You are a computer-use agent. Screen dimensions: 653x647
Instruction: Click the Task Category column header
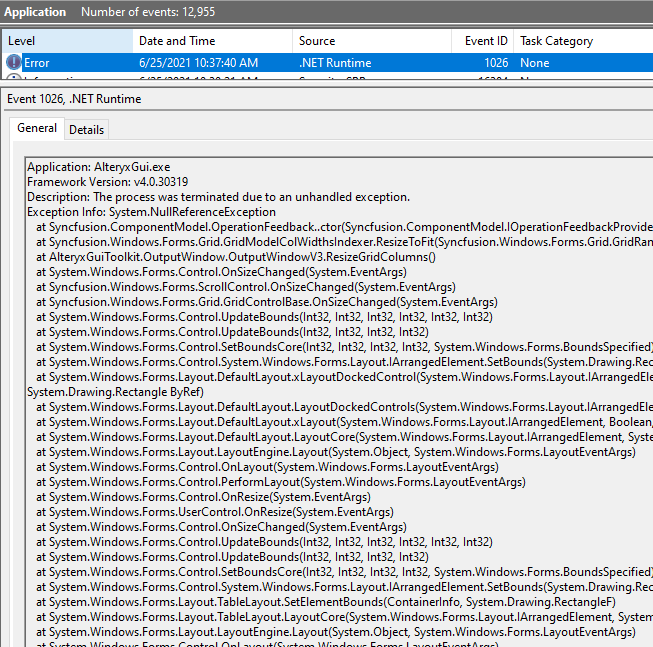click(583, 41)
